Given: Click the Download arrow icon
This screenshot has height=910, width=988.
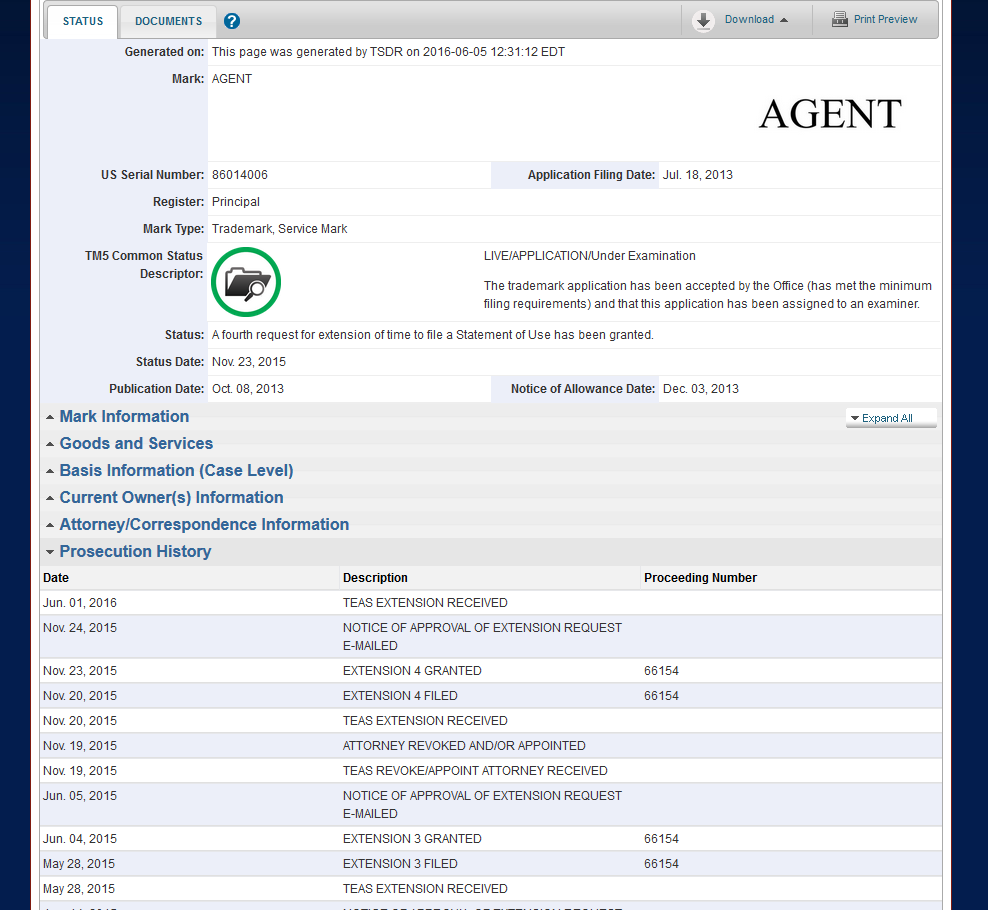Looking at the screenshot, I should (x=704, y=20).
